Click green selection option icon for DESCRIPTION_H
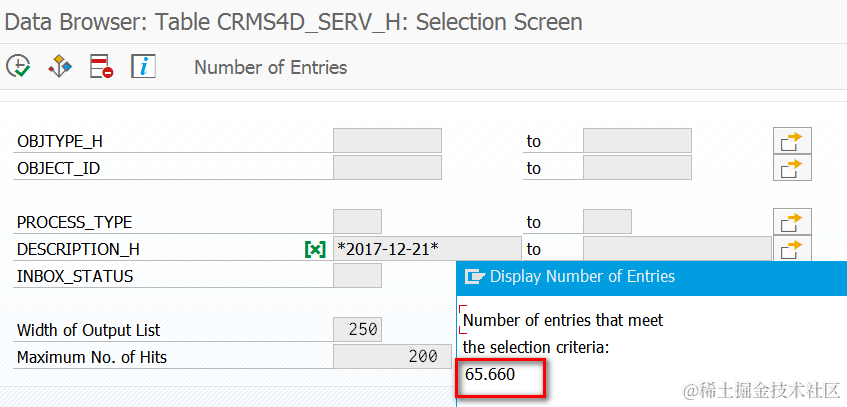This screenshot has height=407, width=847. click(315, 249)
